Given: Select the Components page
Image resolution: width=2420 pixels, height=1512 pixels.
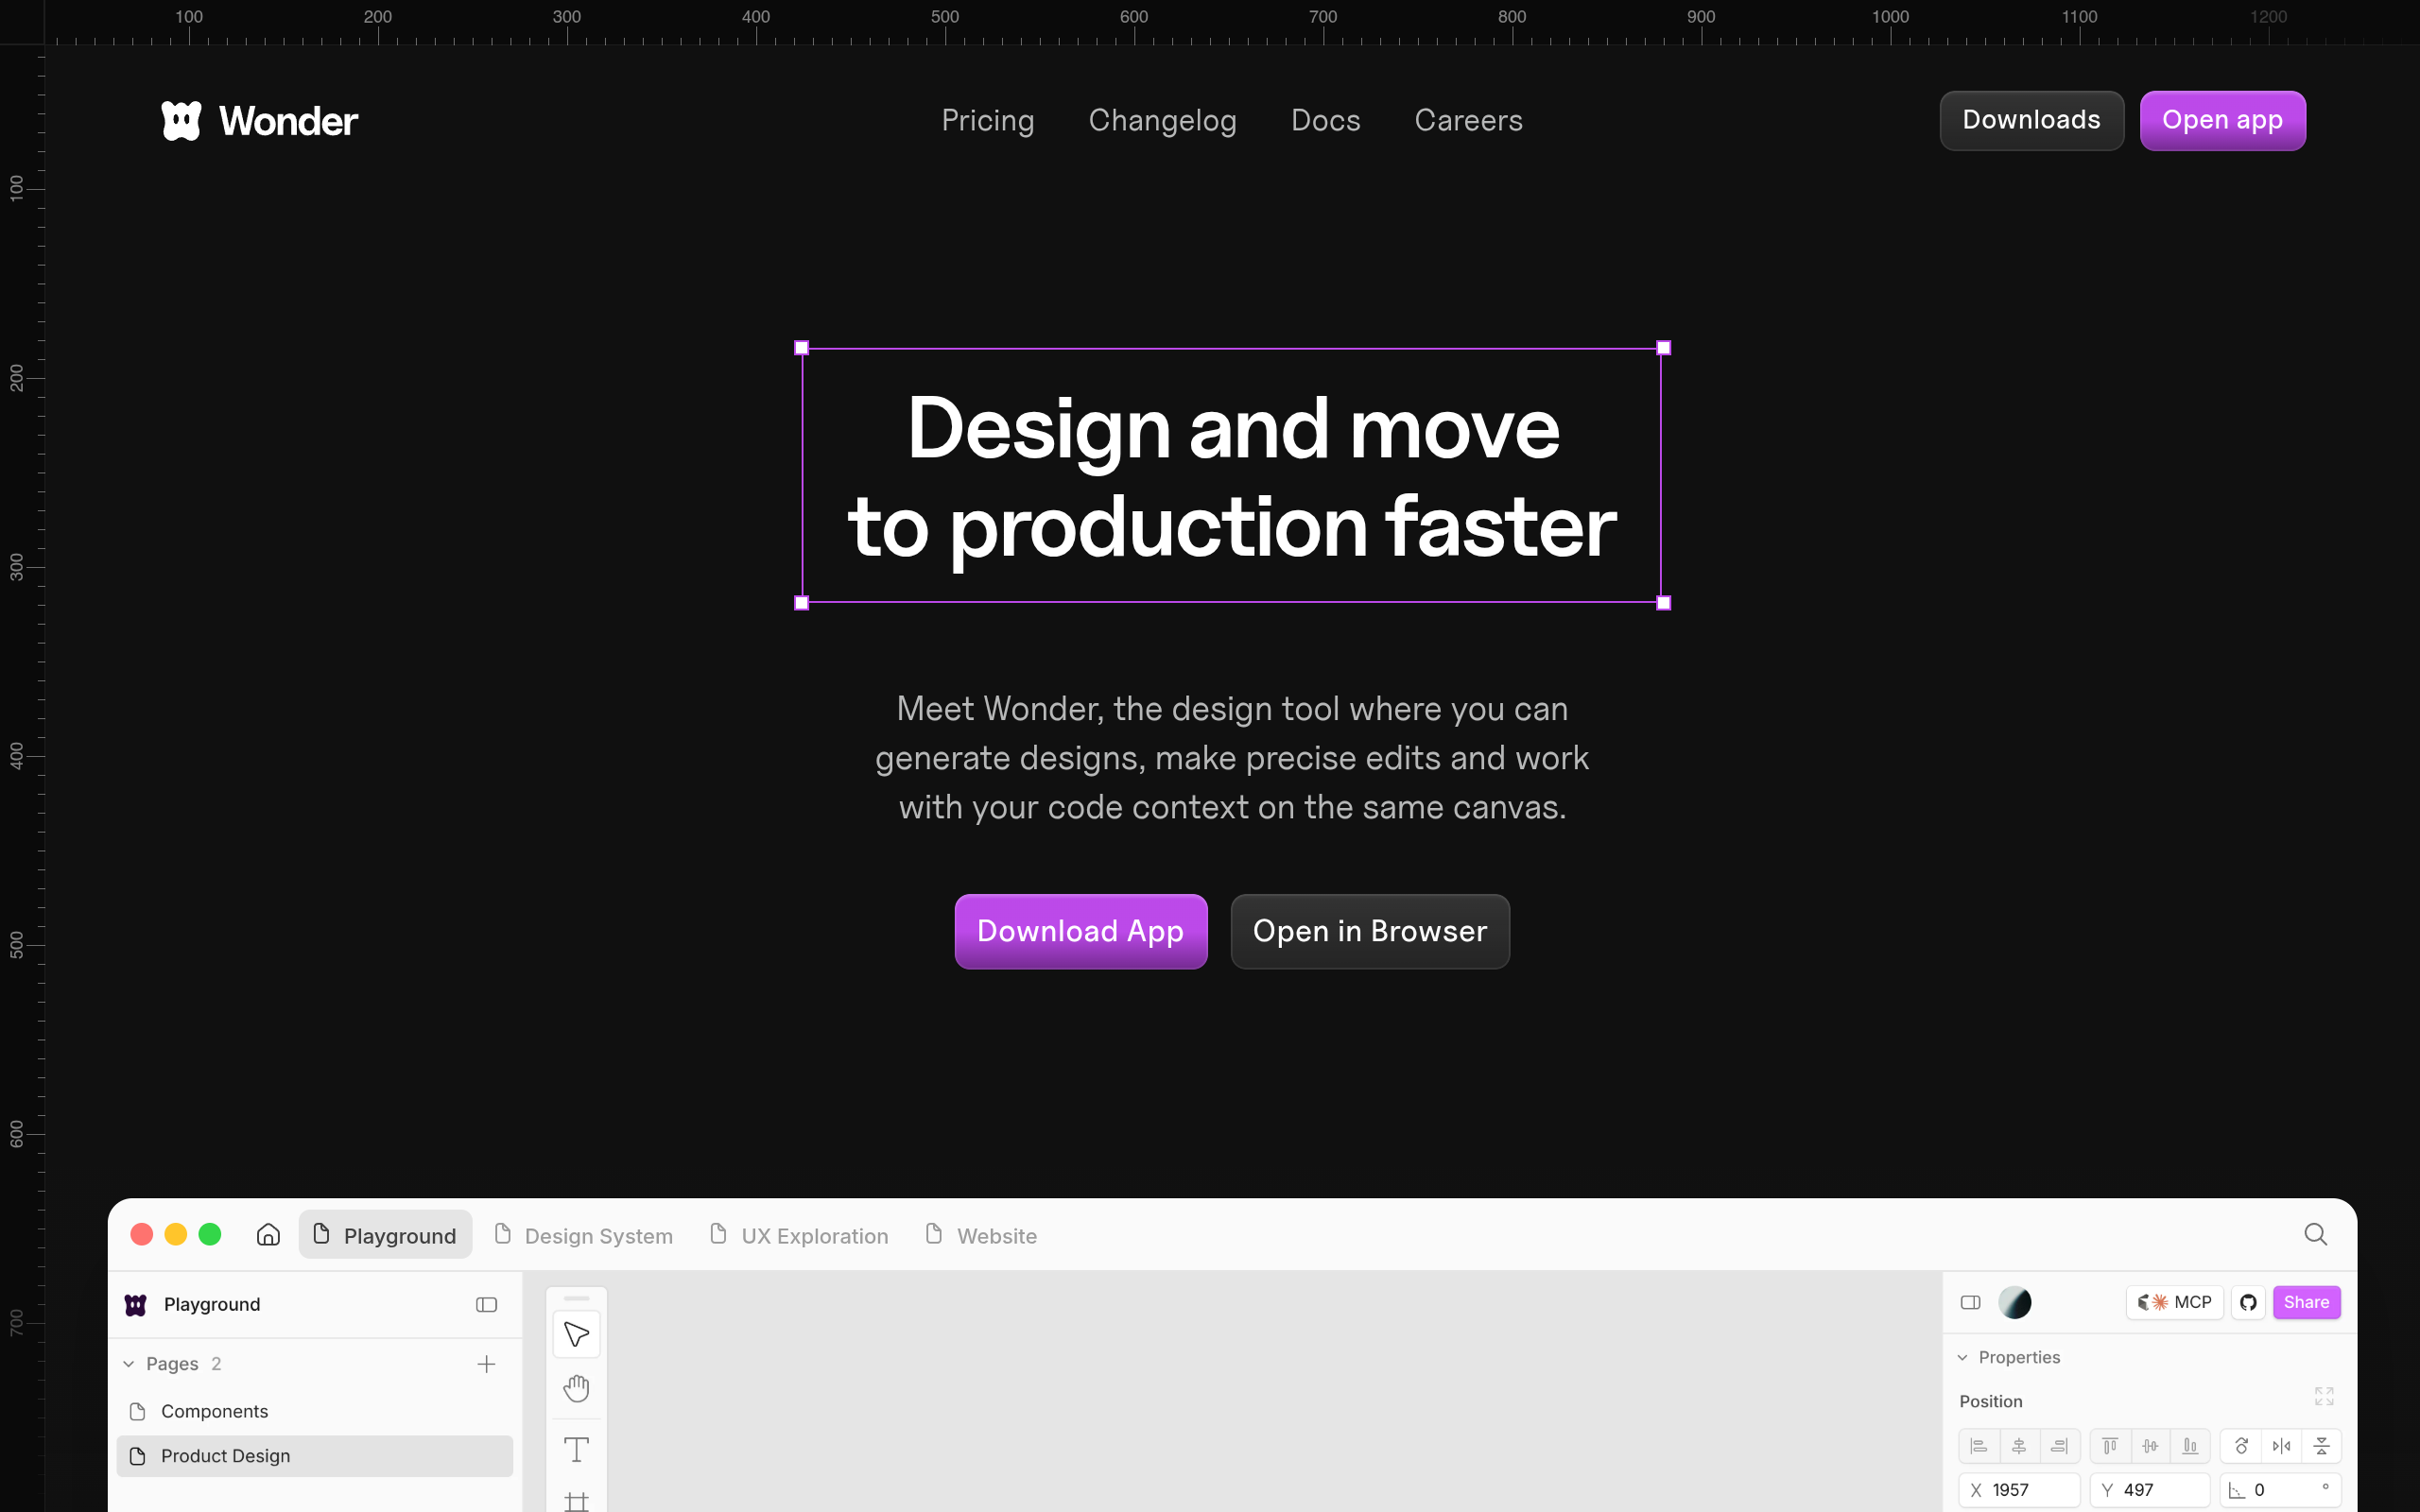Looking at the screenshot, I should point(315,1410).
